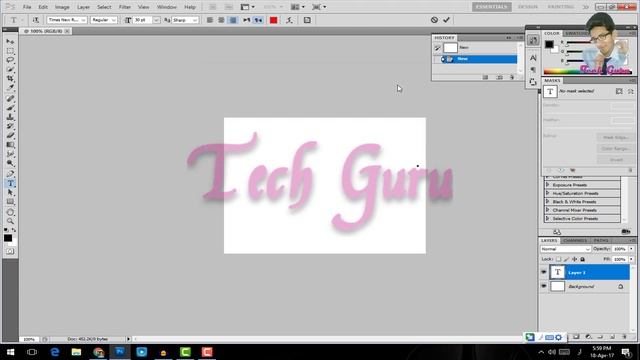
Task: Create new snapshot from the History panel
Action: click(x=500, y=77)
